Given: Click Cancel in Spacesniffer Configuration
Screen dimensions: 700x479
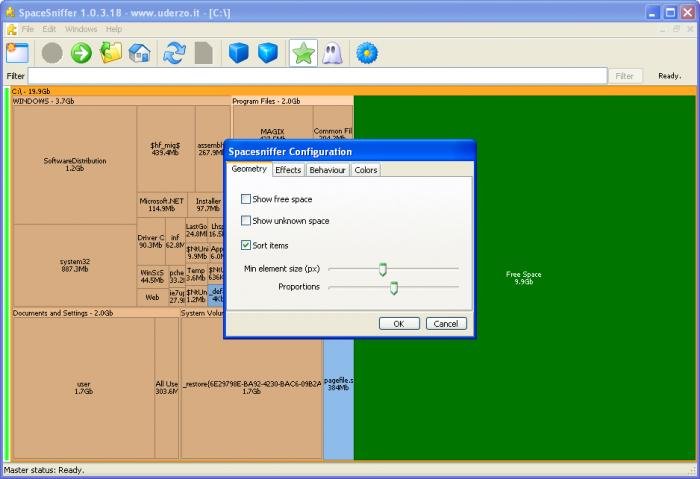Looking at the screenshot, I should (x=446, y=324).
